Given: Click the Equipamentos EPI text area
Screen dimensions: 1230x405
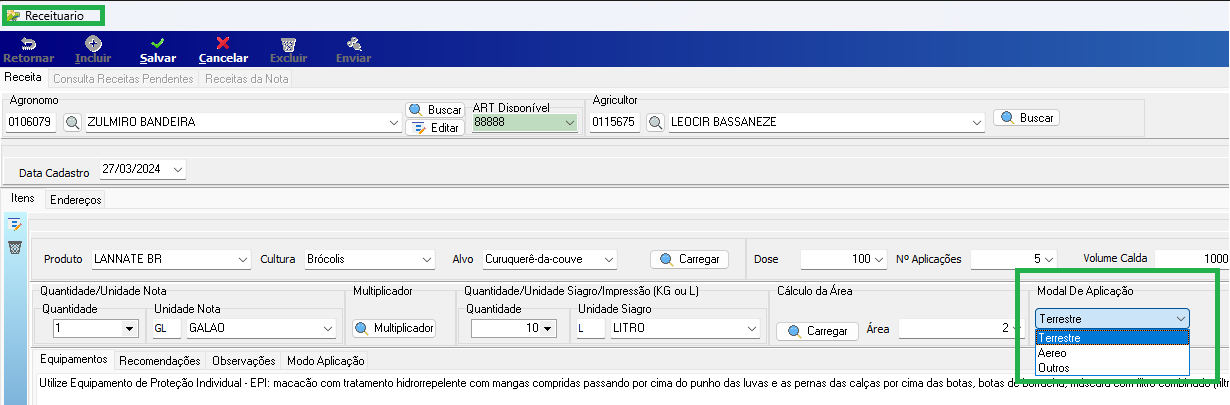Looking at the screenshot, I should 633,388.
